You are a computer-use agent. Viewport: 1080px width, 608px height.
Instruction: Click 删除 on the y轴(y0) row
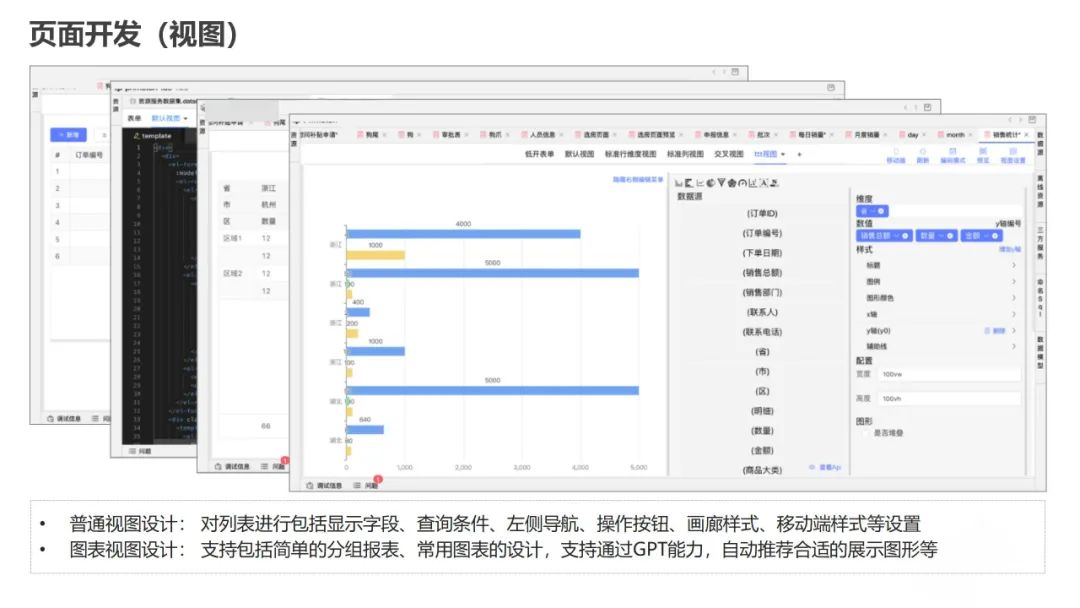[x=995, y=331]
